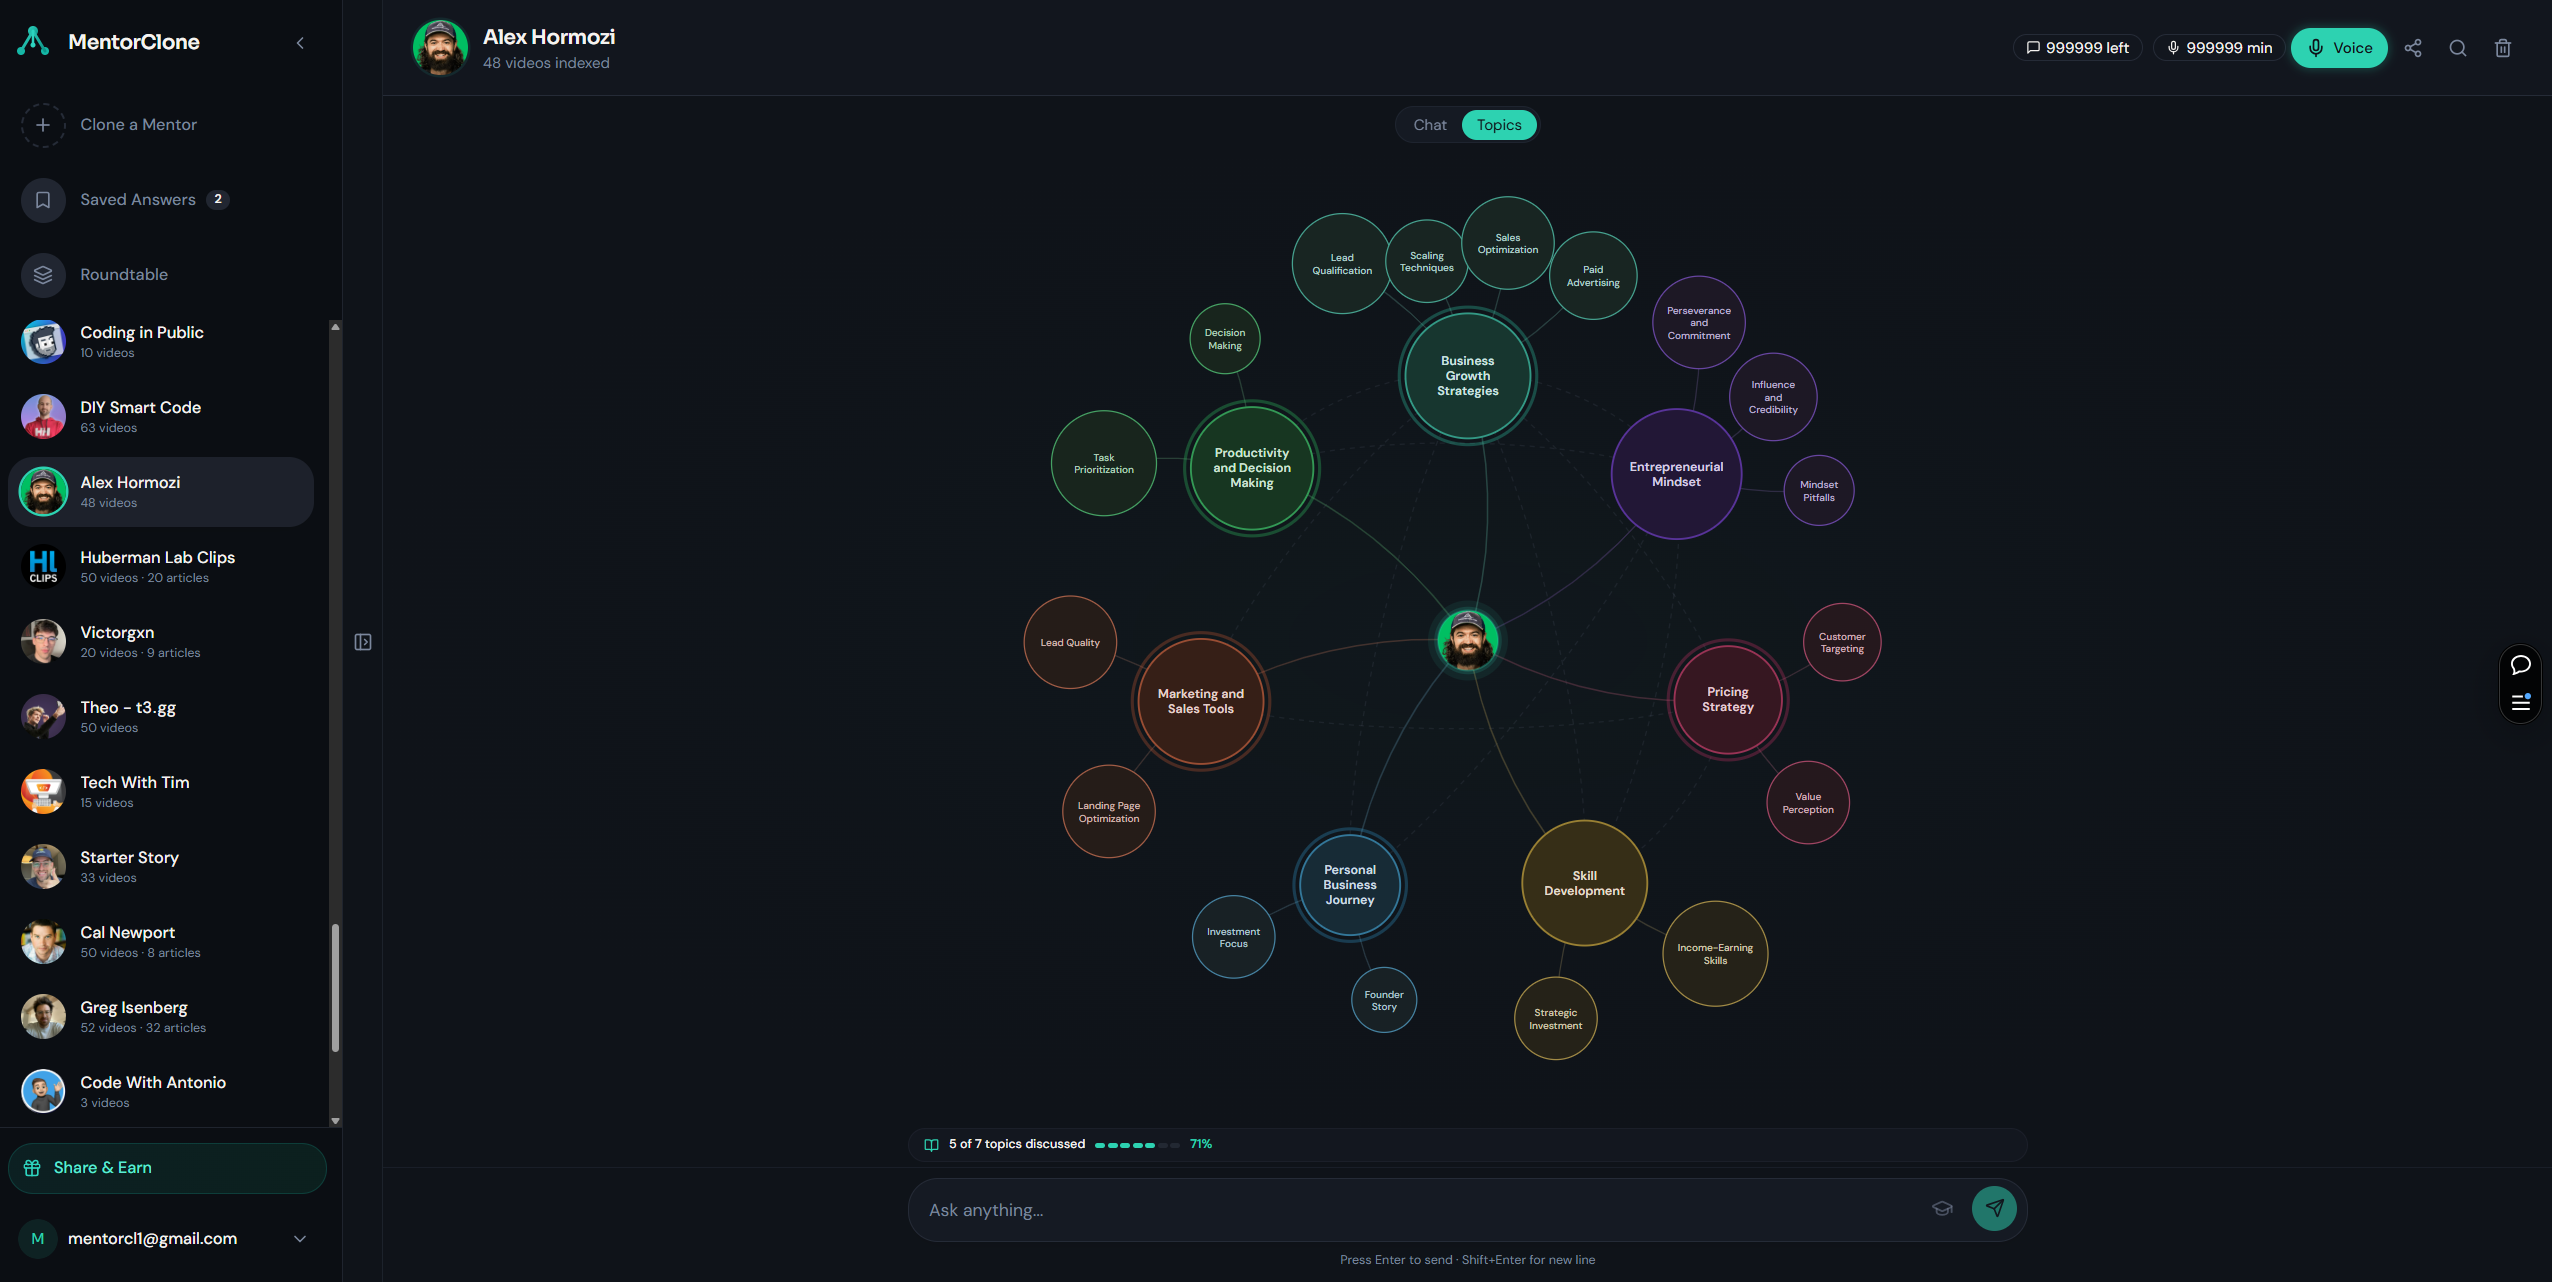Click the Clone a Mentor button
This screenshot has height=1282, width=2552.
tap(138, 124)
